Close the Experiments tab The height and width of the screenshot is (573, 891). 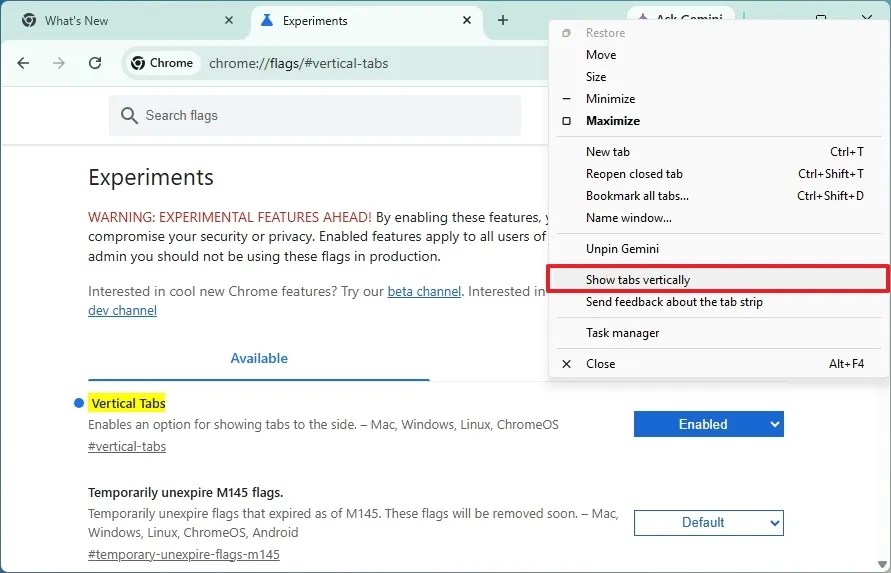[x=467, y=20]
